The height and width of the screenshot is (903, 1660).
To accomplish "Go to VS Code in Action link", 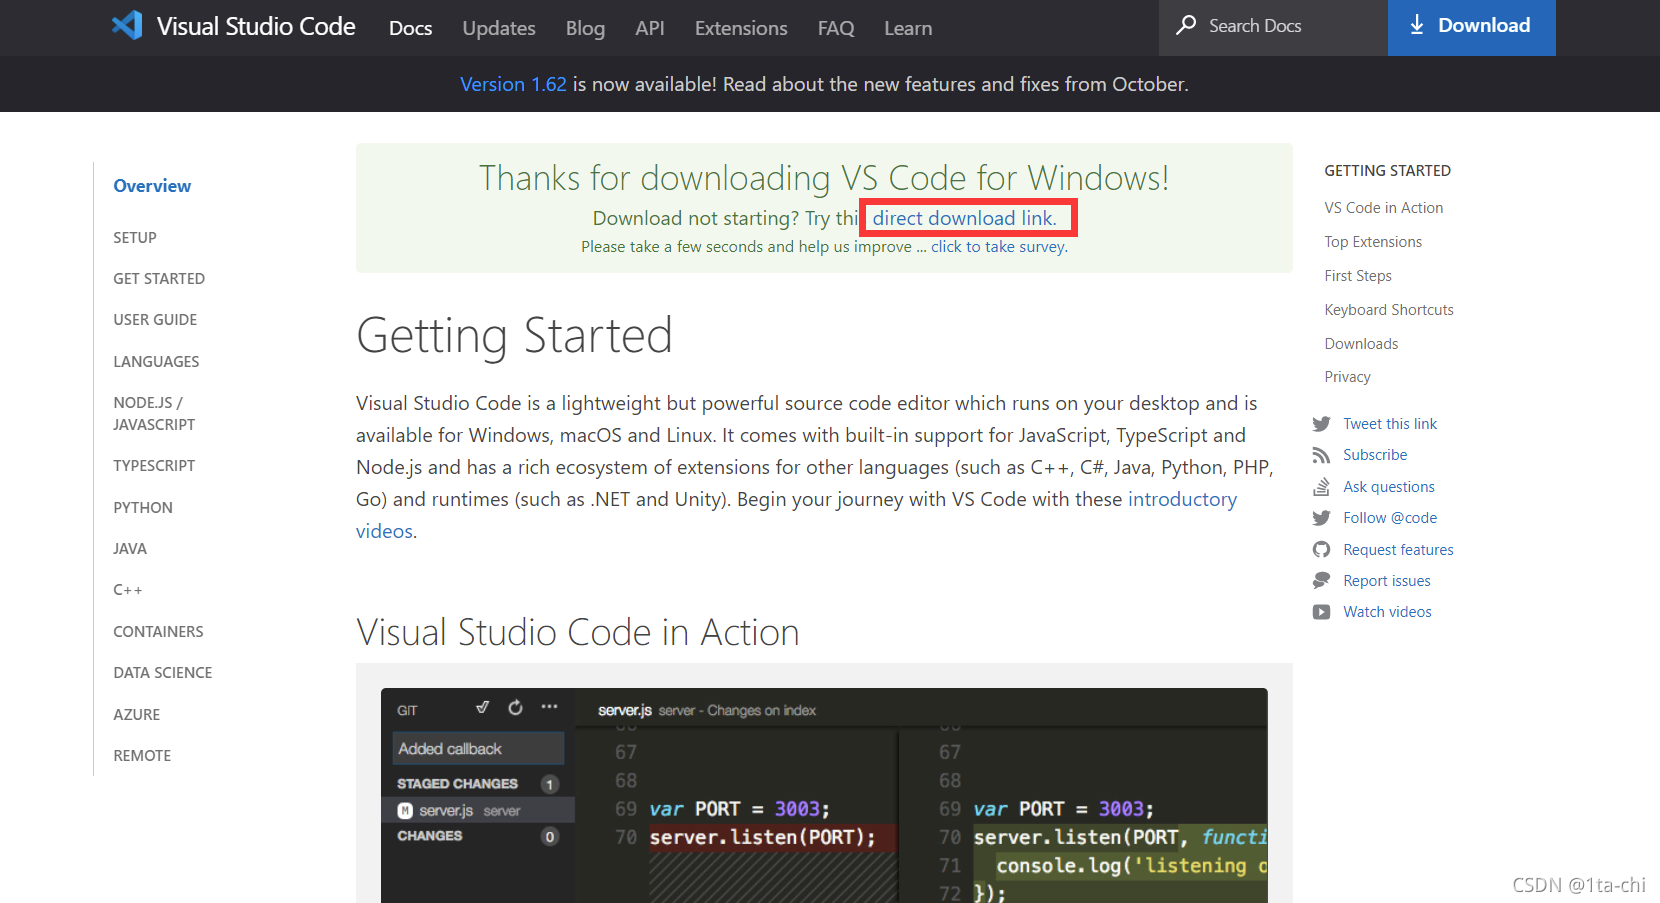I will [x=1384, y=208].
